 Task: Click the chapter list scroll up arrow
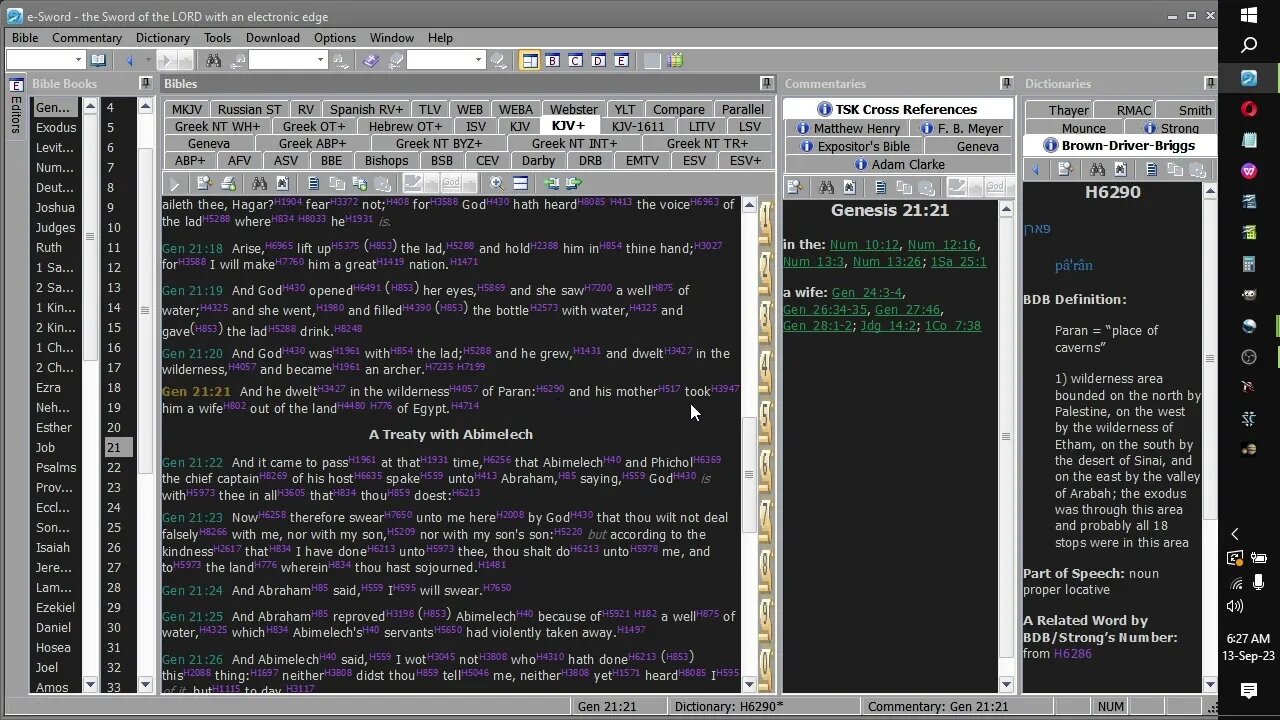(x=146, y=105)
